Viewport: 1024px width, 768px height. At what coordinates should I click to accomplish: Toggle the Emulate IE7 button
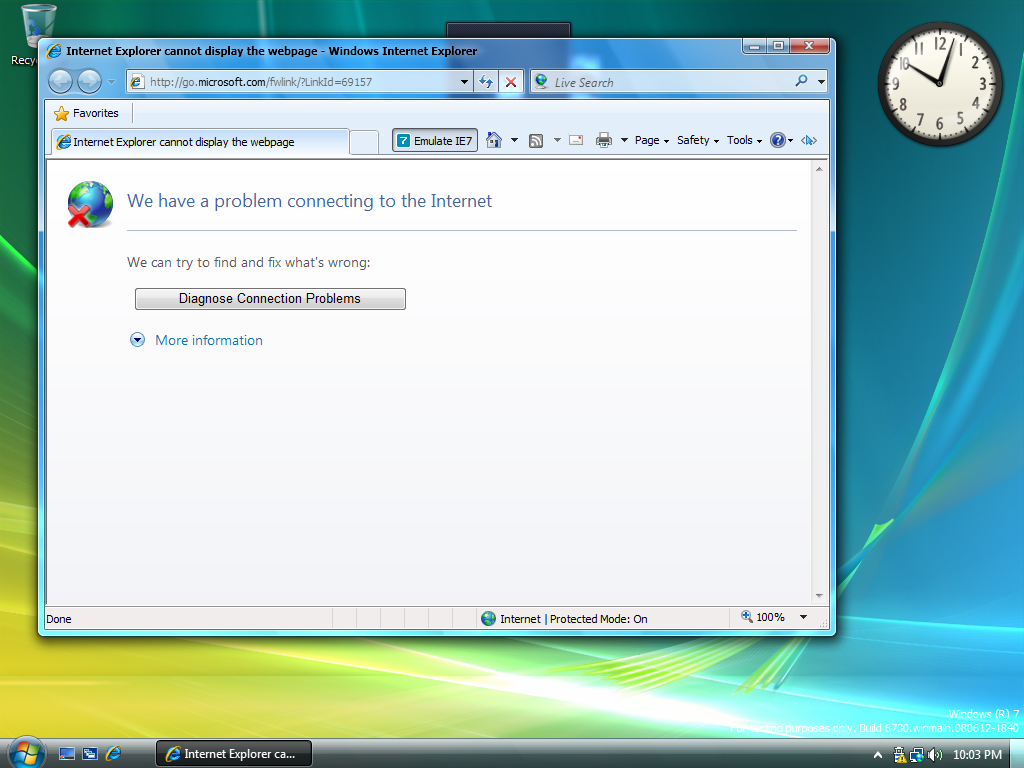435,140
